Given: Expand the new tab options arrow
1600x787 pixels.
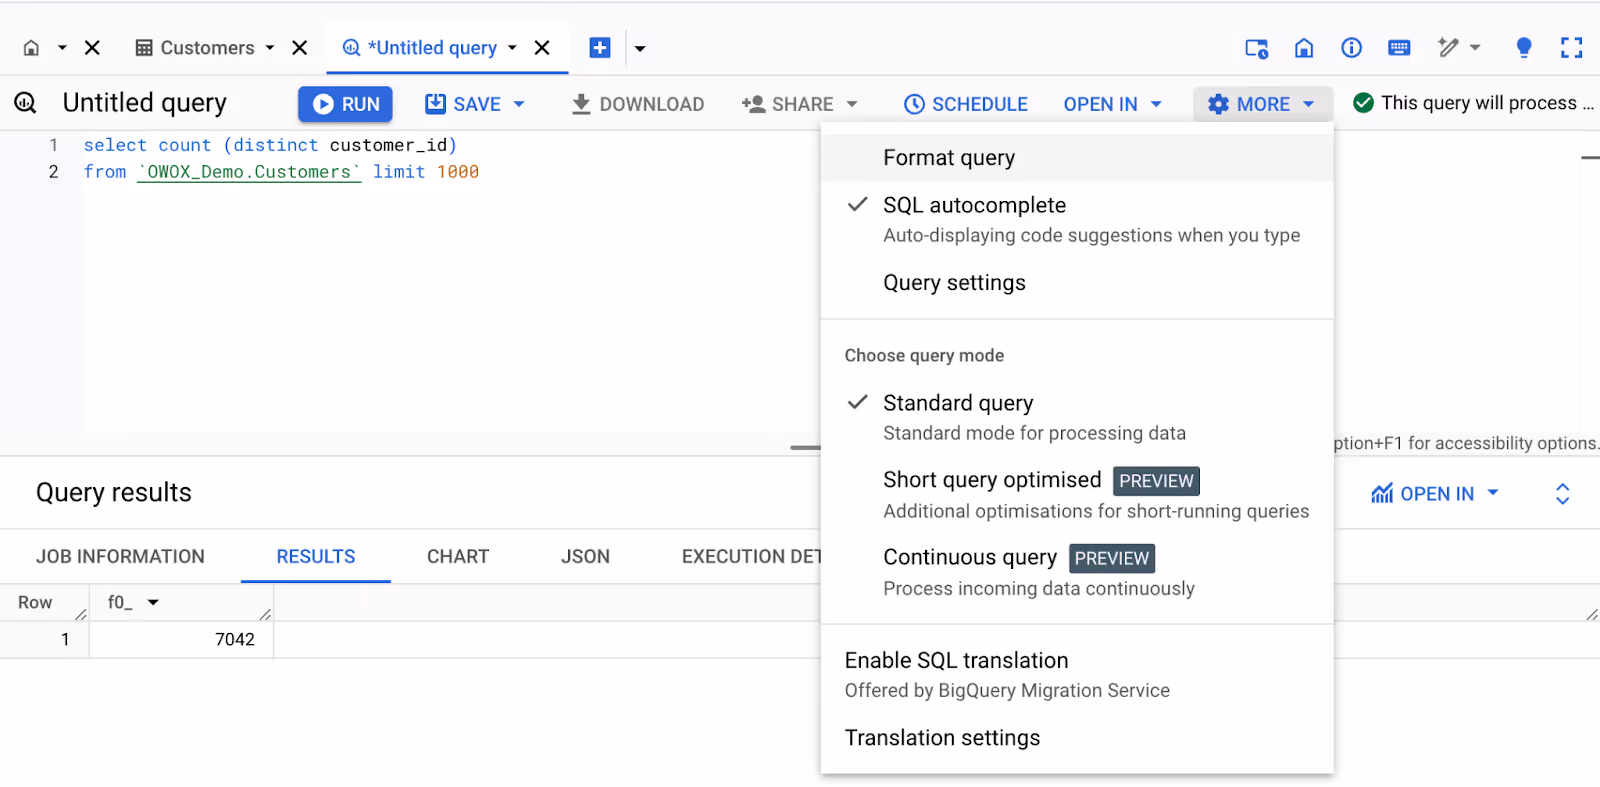Looking at the screenshot, I should [640, 48].
